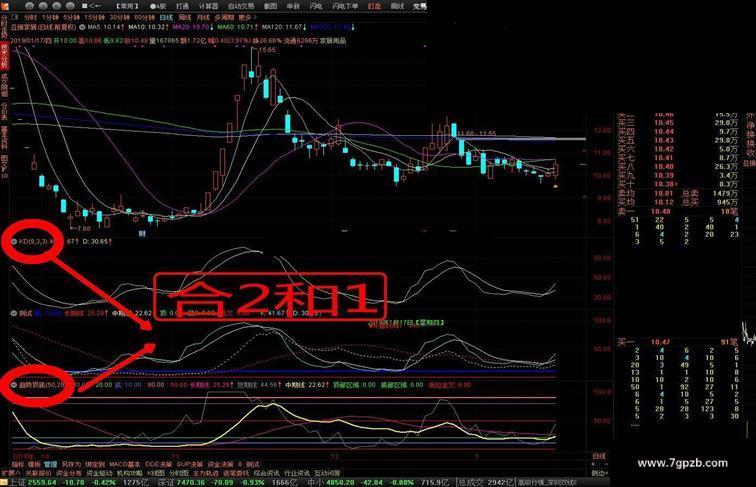Open the 主力轨迹 bottom tab
Screen dimensions: 756x487
tap(206, 473)
